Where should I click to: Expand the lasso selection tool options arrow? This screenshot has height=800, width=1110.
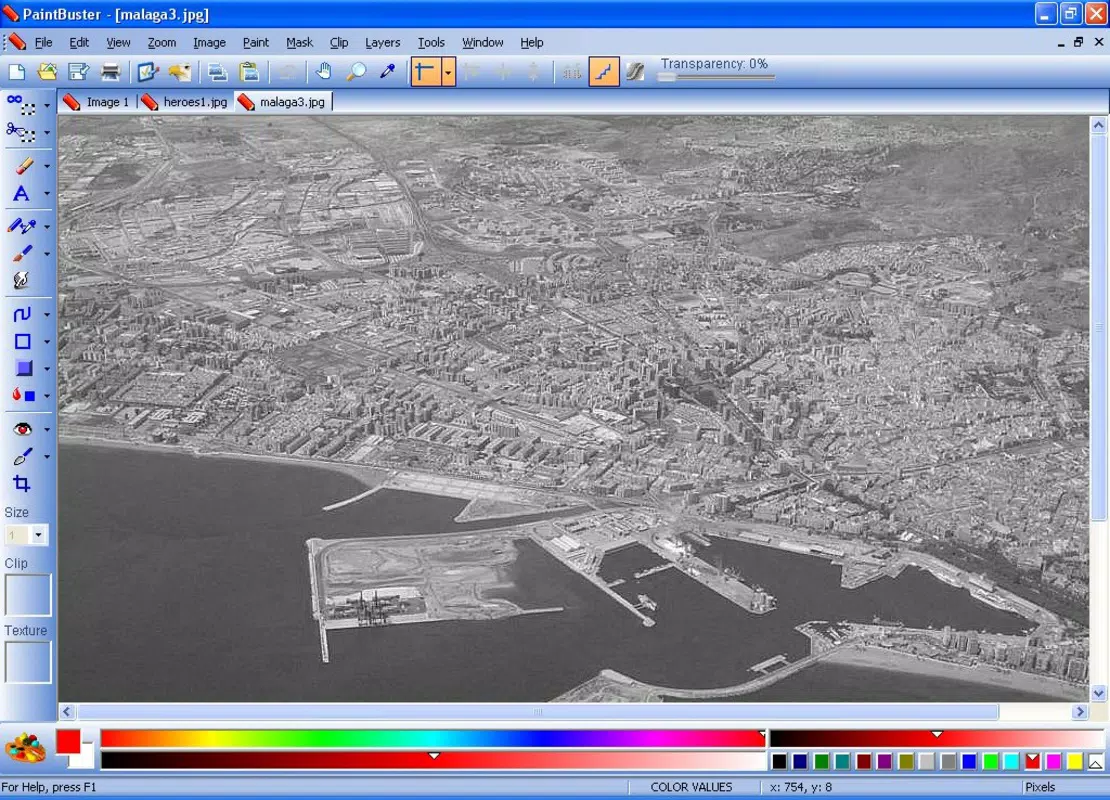(47, 105)
